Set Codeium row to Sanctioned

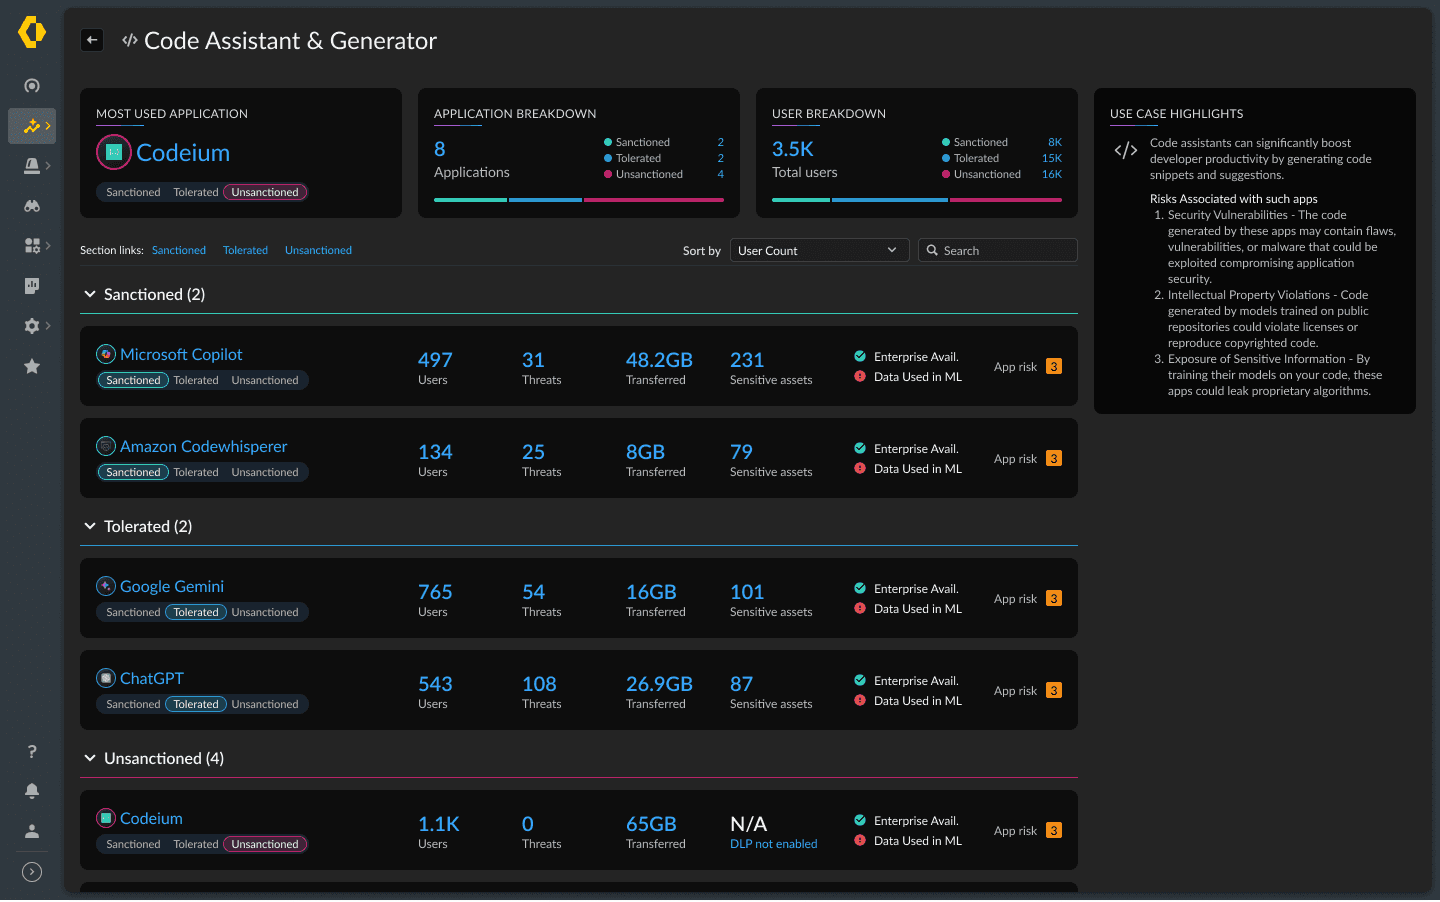133,844
